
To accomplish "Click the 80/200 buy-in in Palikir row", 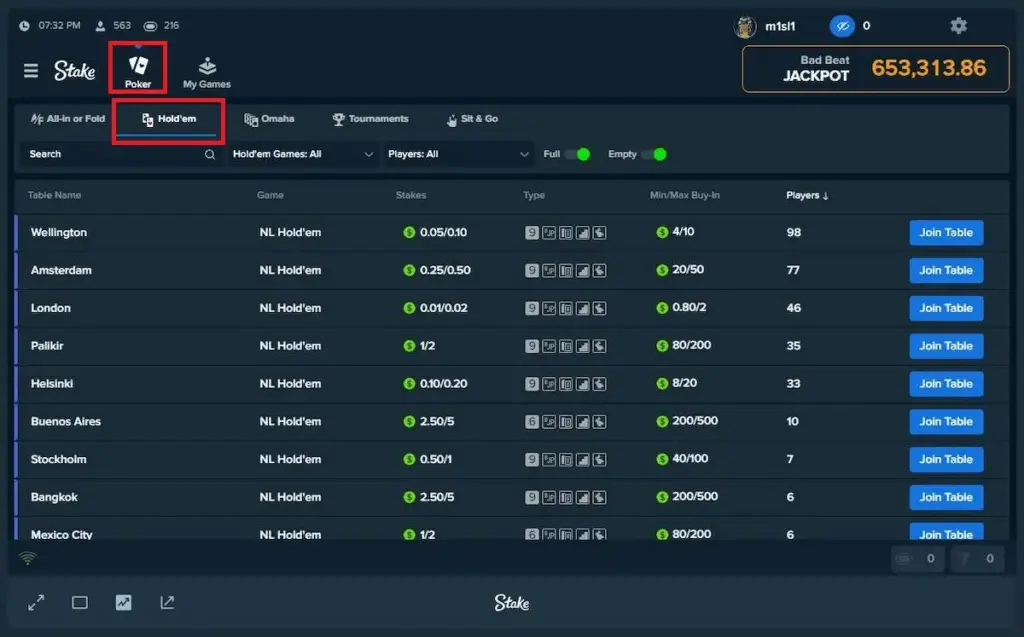I will click(692, 345).
